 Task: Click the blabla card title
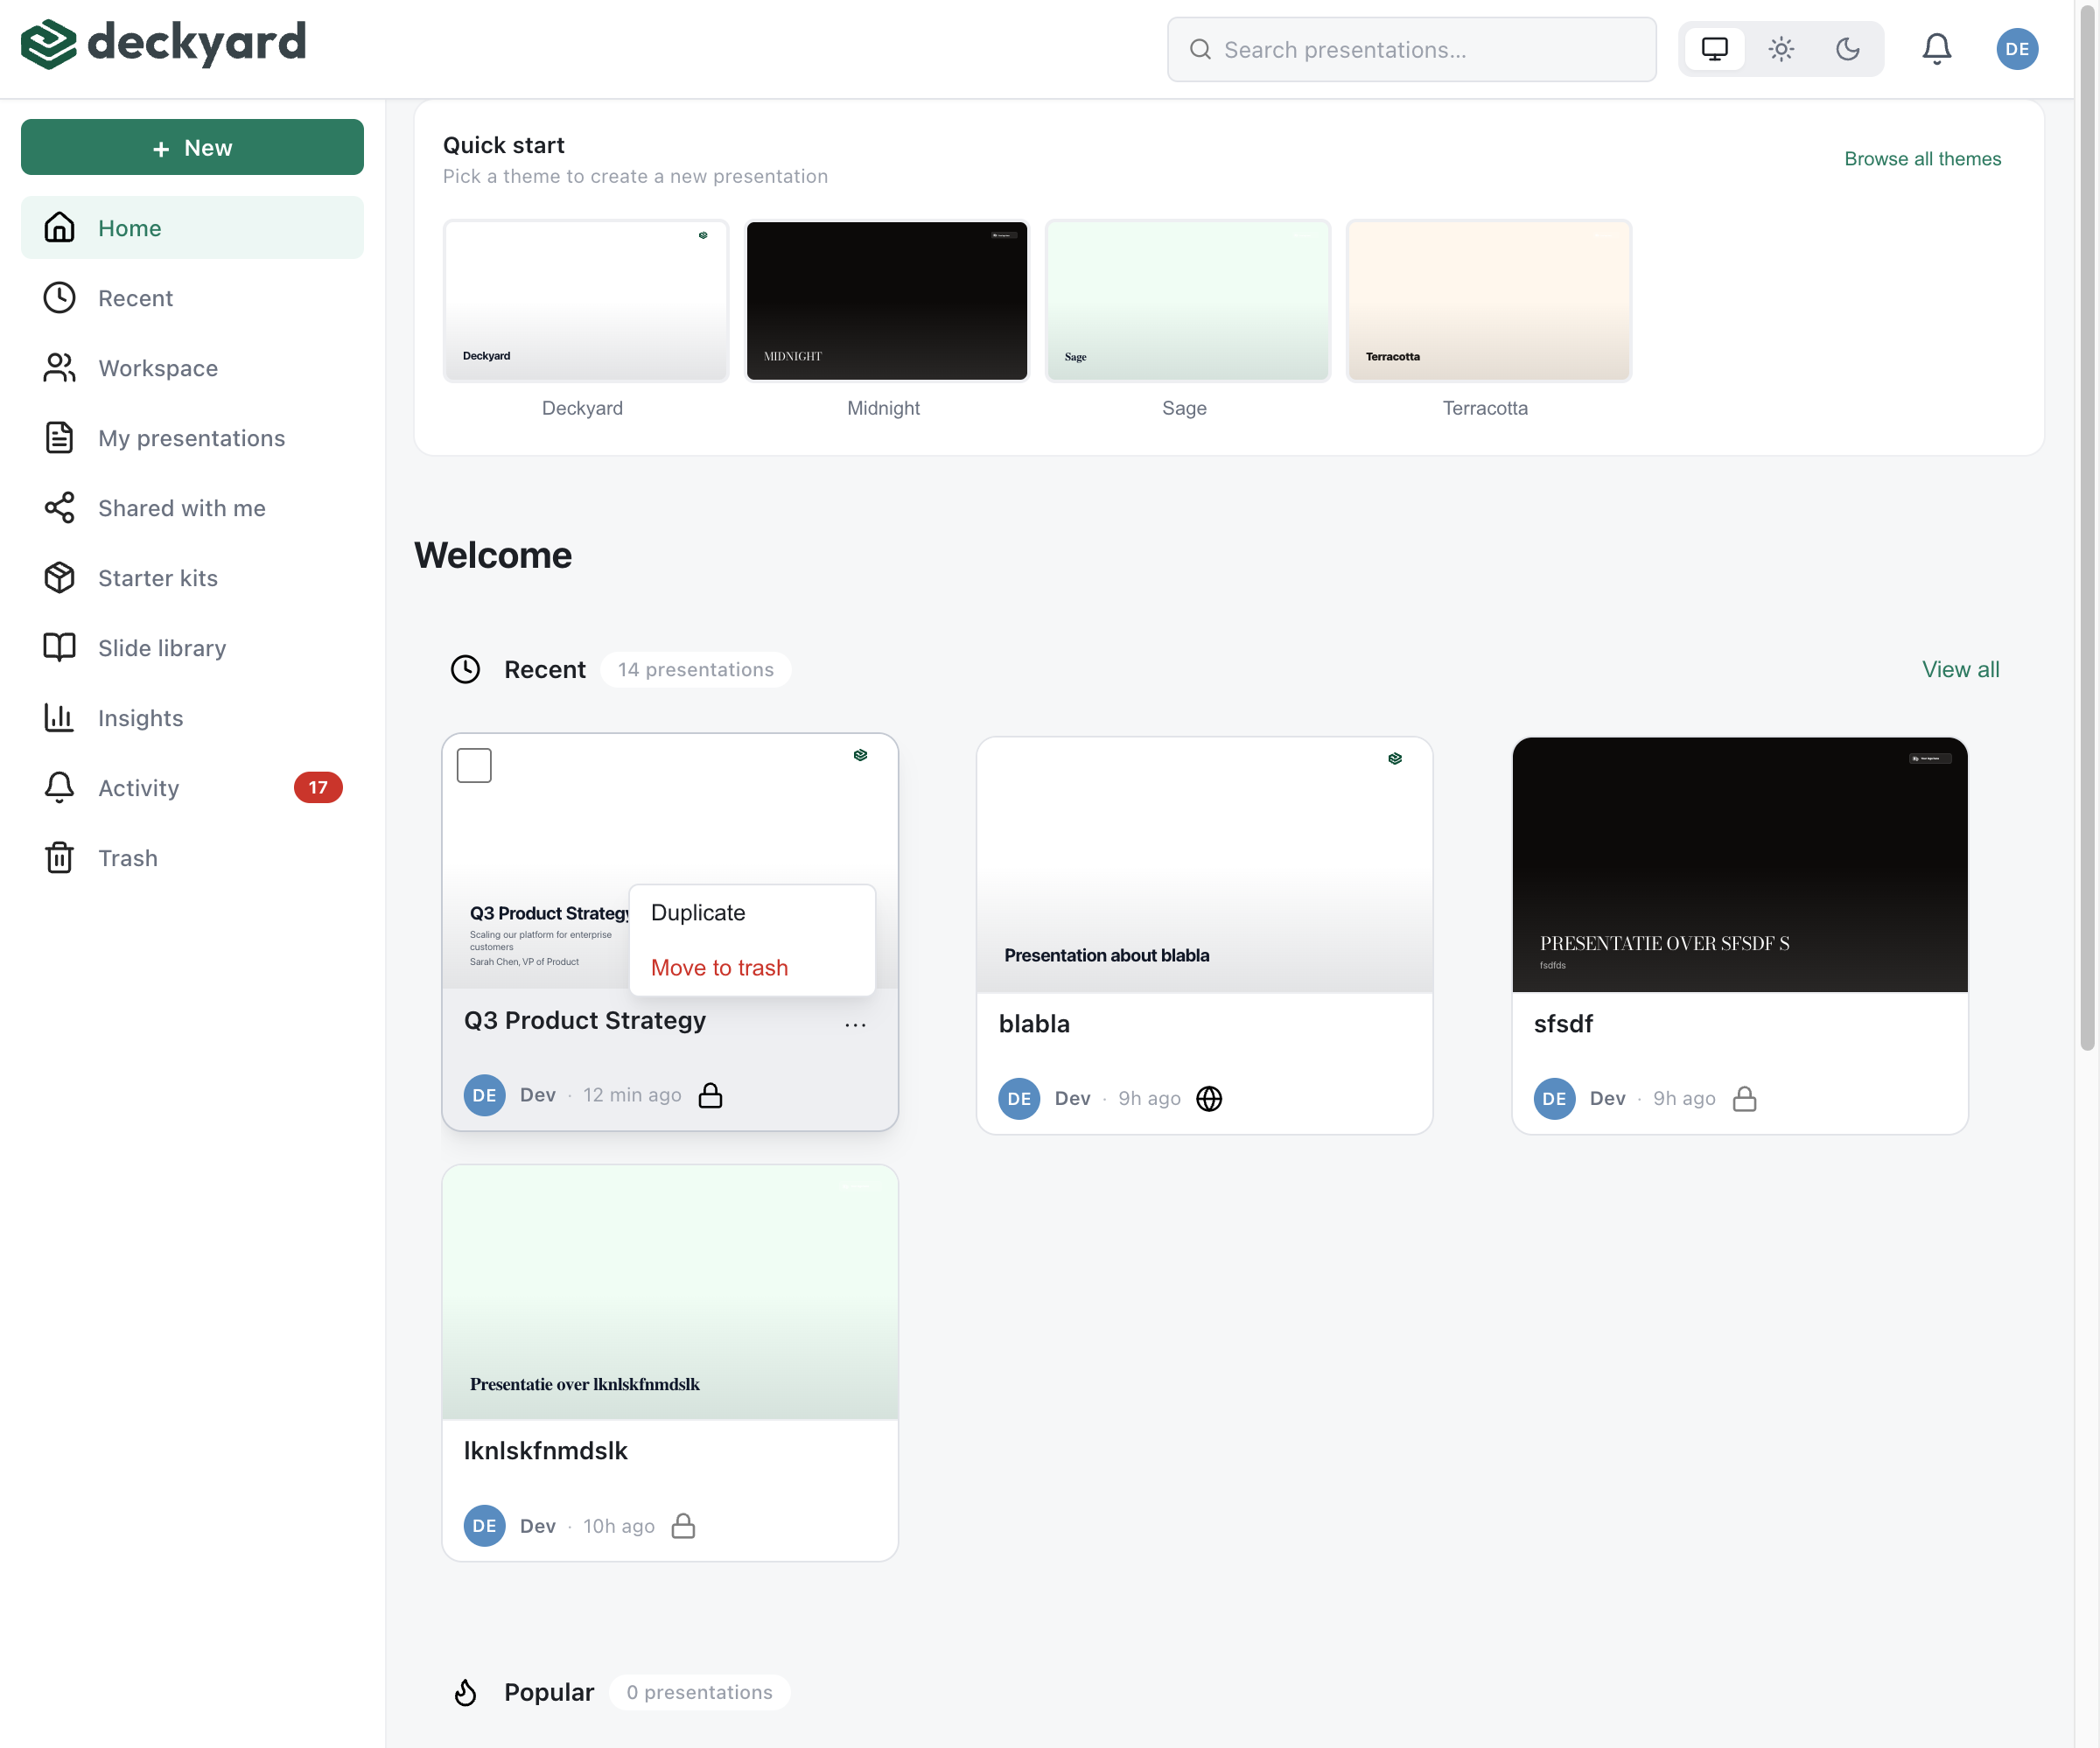1034,1024
